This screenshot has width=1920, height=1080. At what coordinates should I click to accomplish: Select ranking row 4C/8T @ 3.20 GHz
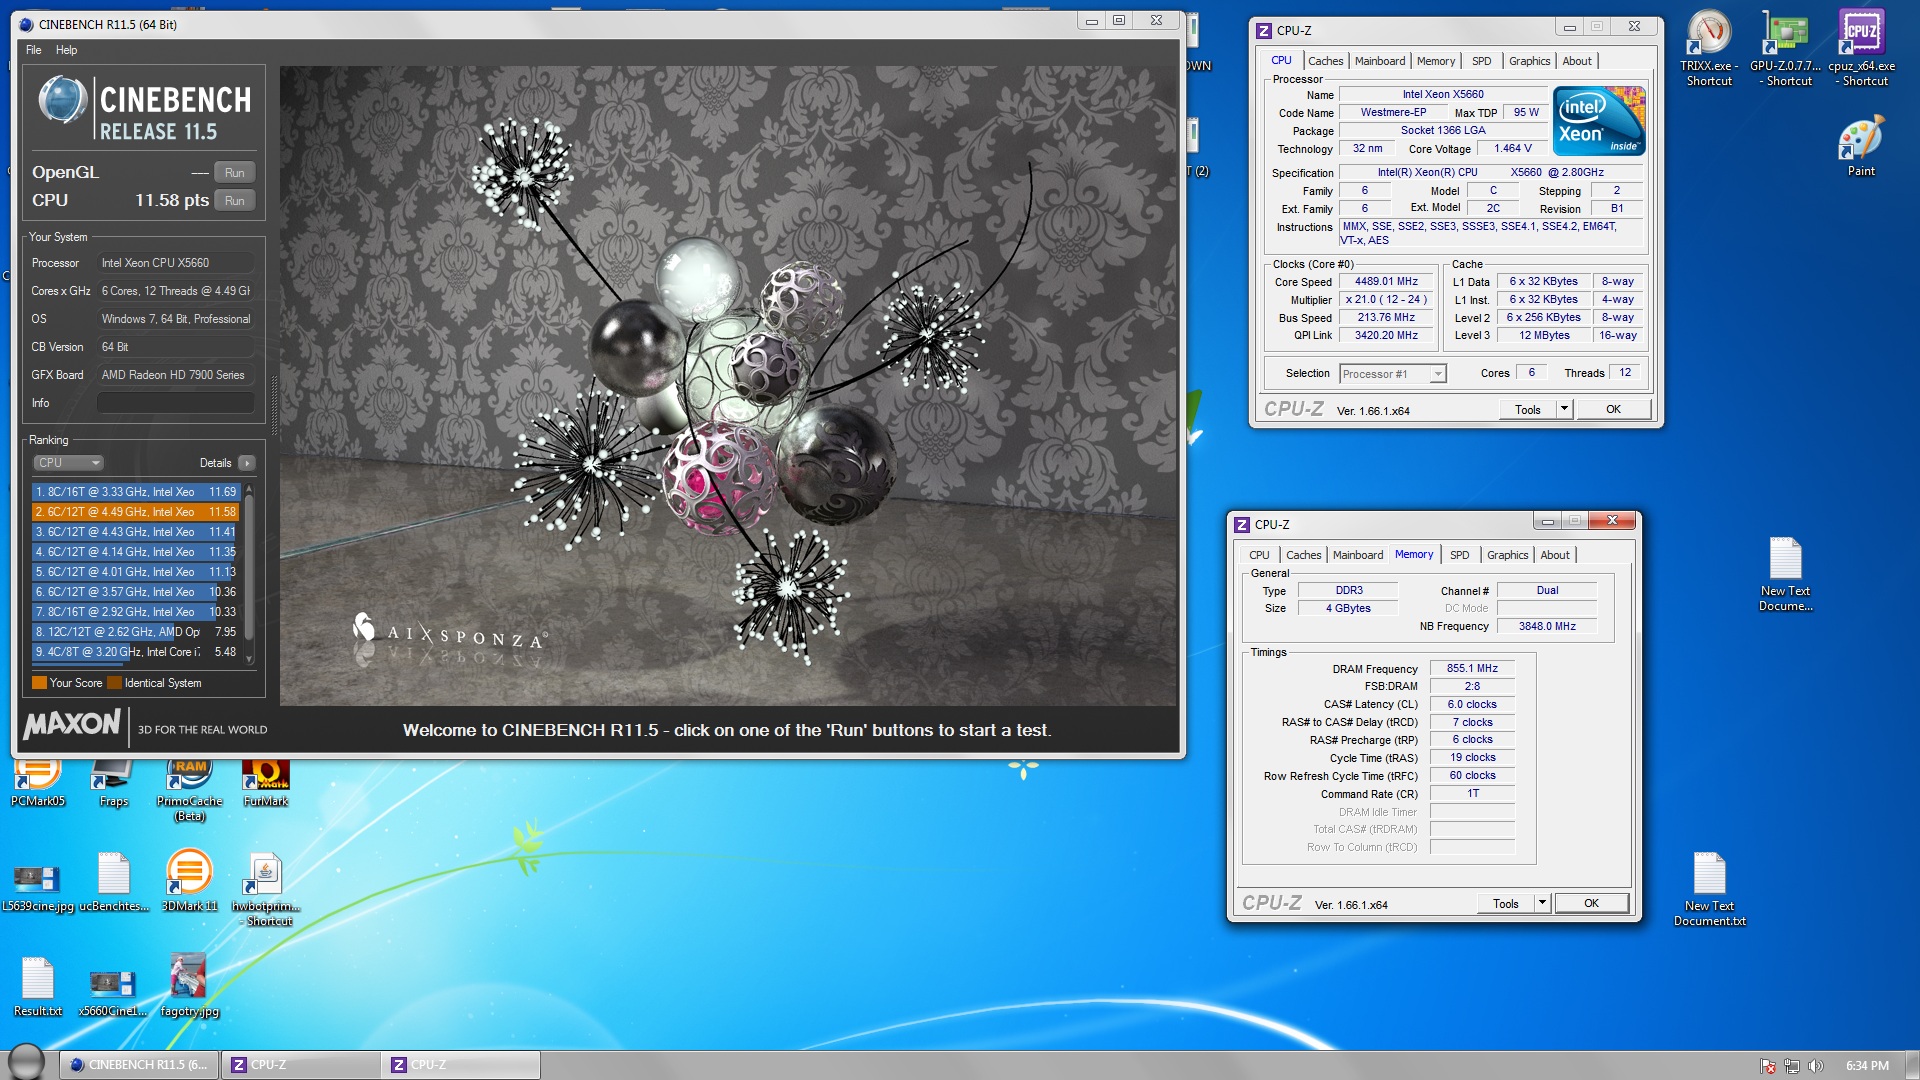(x=135, y=652)
